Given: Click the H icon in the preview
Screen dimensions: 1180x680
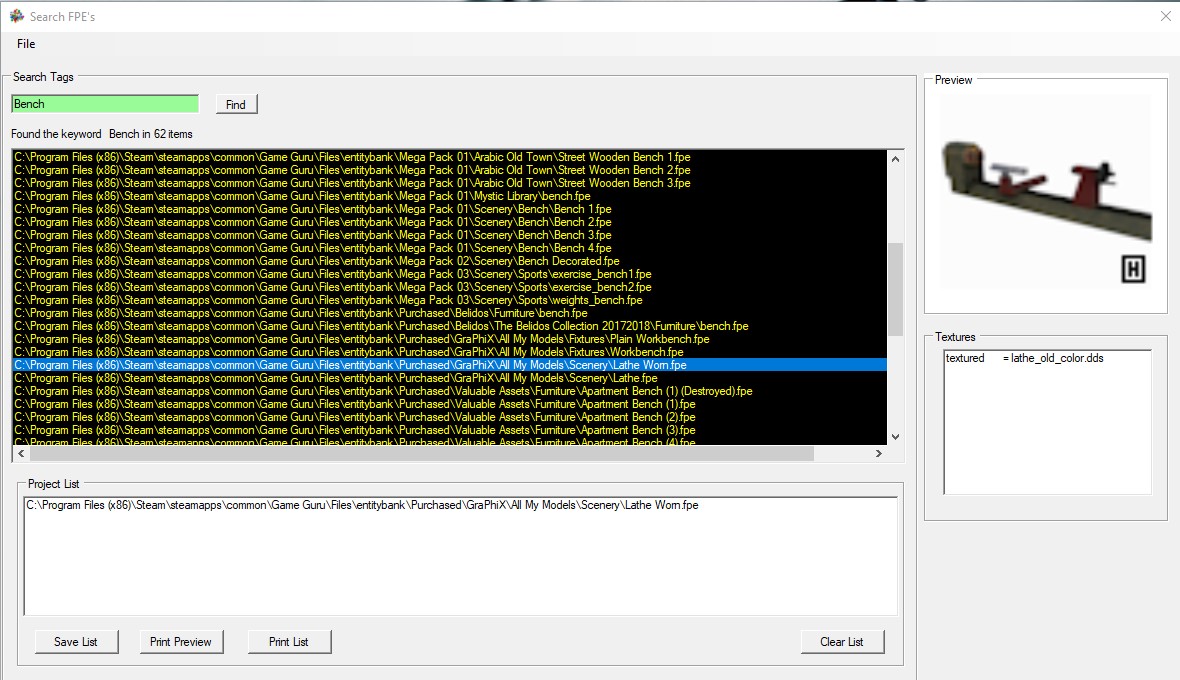Looking at the screenshot, I should 1133,269.
